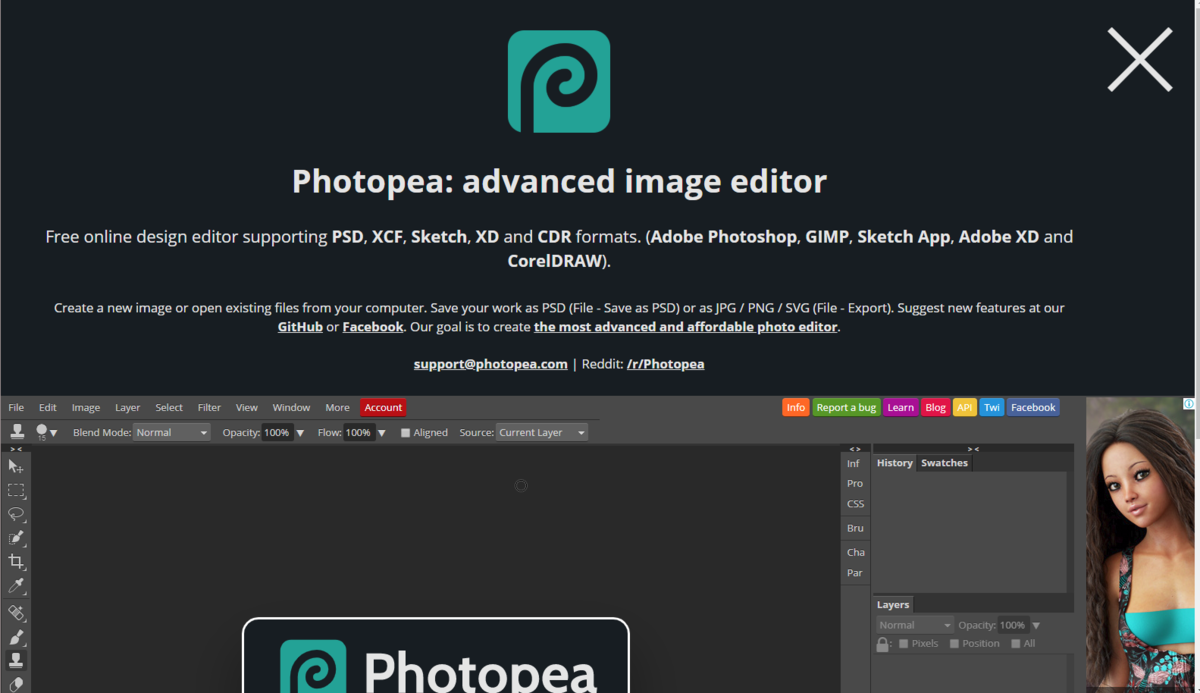1200x693 pixels.
Task: Select the Clone Stamp tool in left toolbar
Action: [x=16, y=660]
